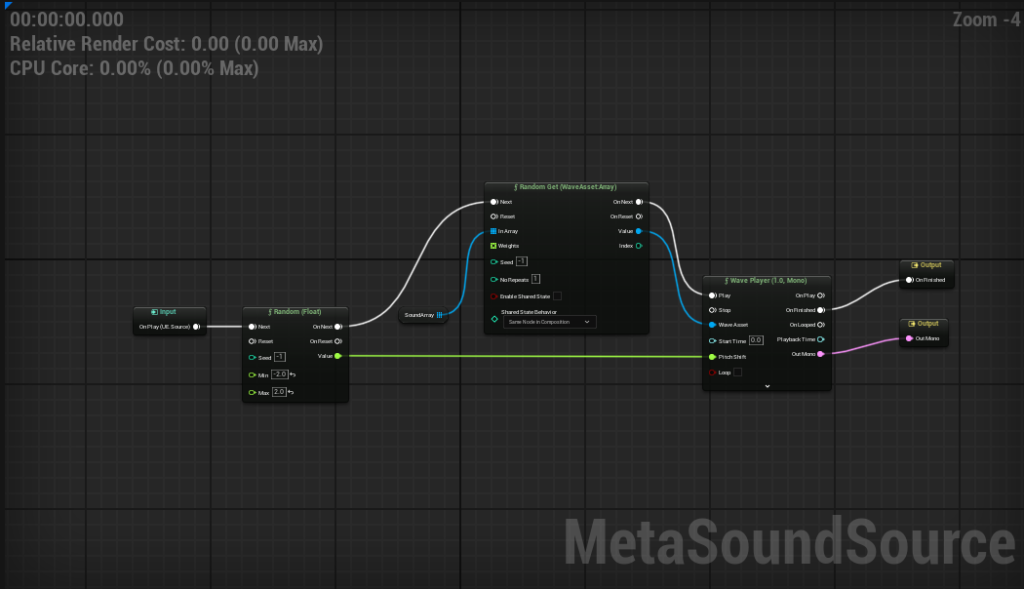Reset Max value to default arrow
1024x589 pixels.
(291, 392)
